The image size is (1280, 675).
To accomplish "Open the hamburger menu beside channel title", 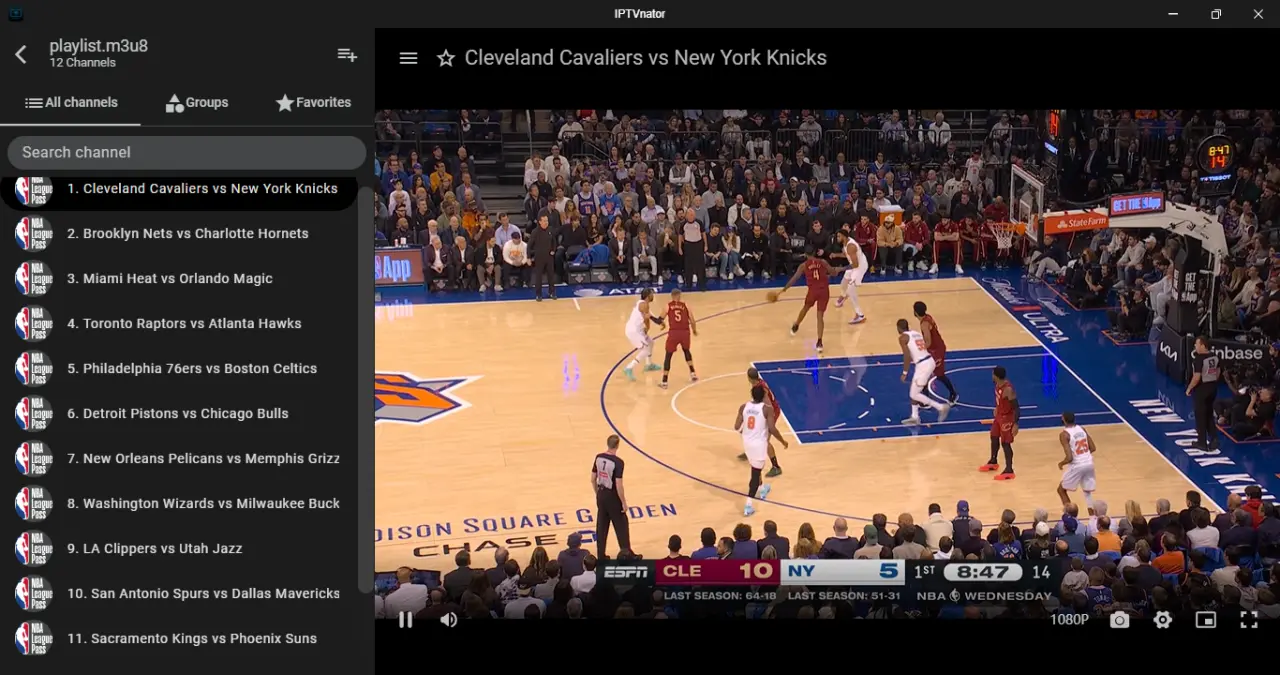I will 408,58.
